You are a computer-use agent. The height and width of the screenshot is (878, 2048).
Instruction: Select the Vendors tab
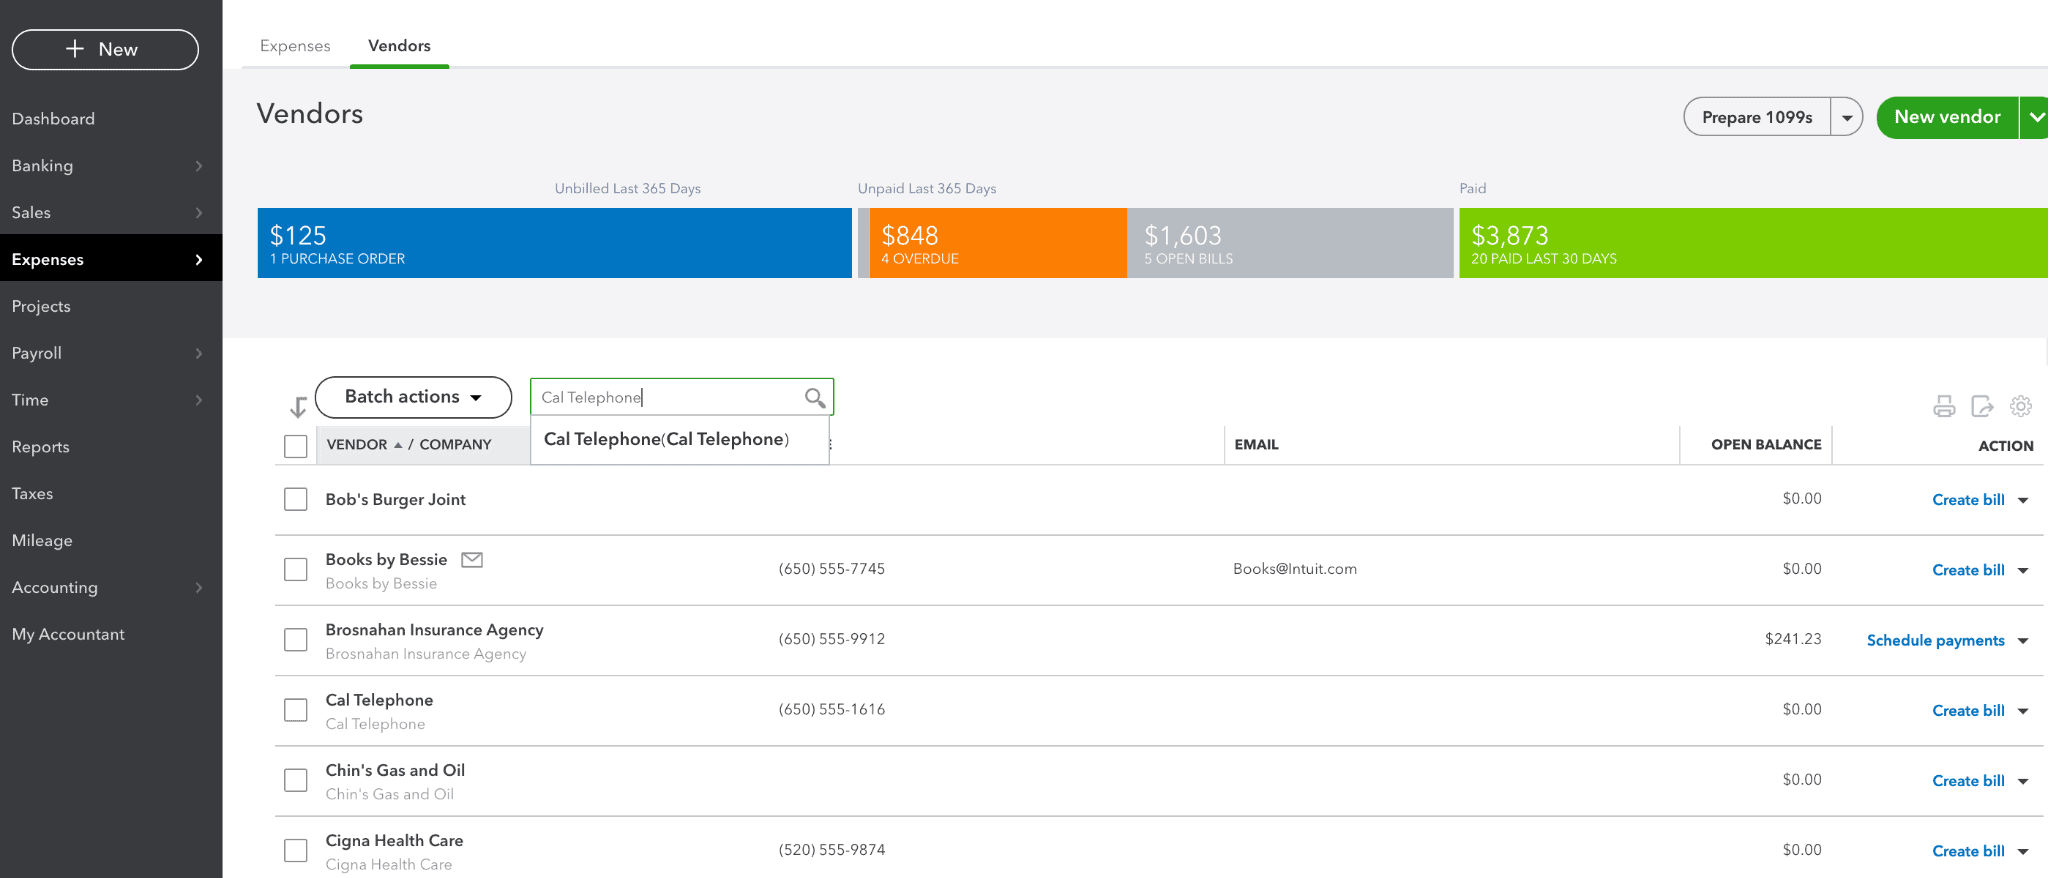tap(399, 46)
